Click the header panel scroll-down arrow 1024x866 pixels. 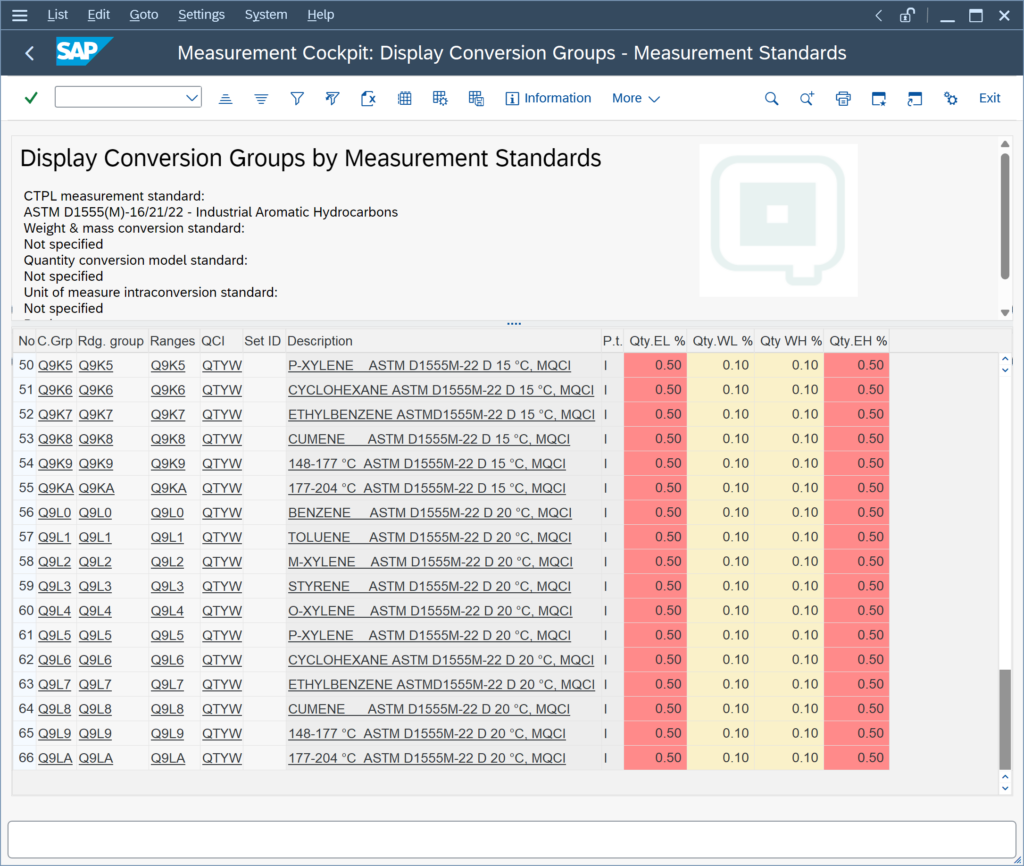(1005, 312)
